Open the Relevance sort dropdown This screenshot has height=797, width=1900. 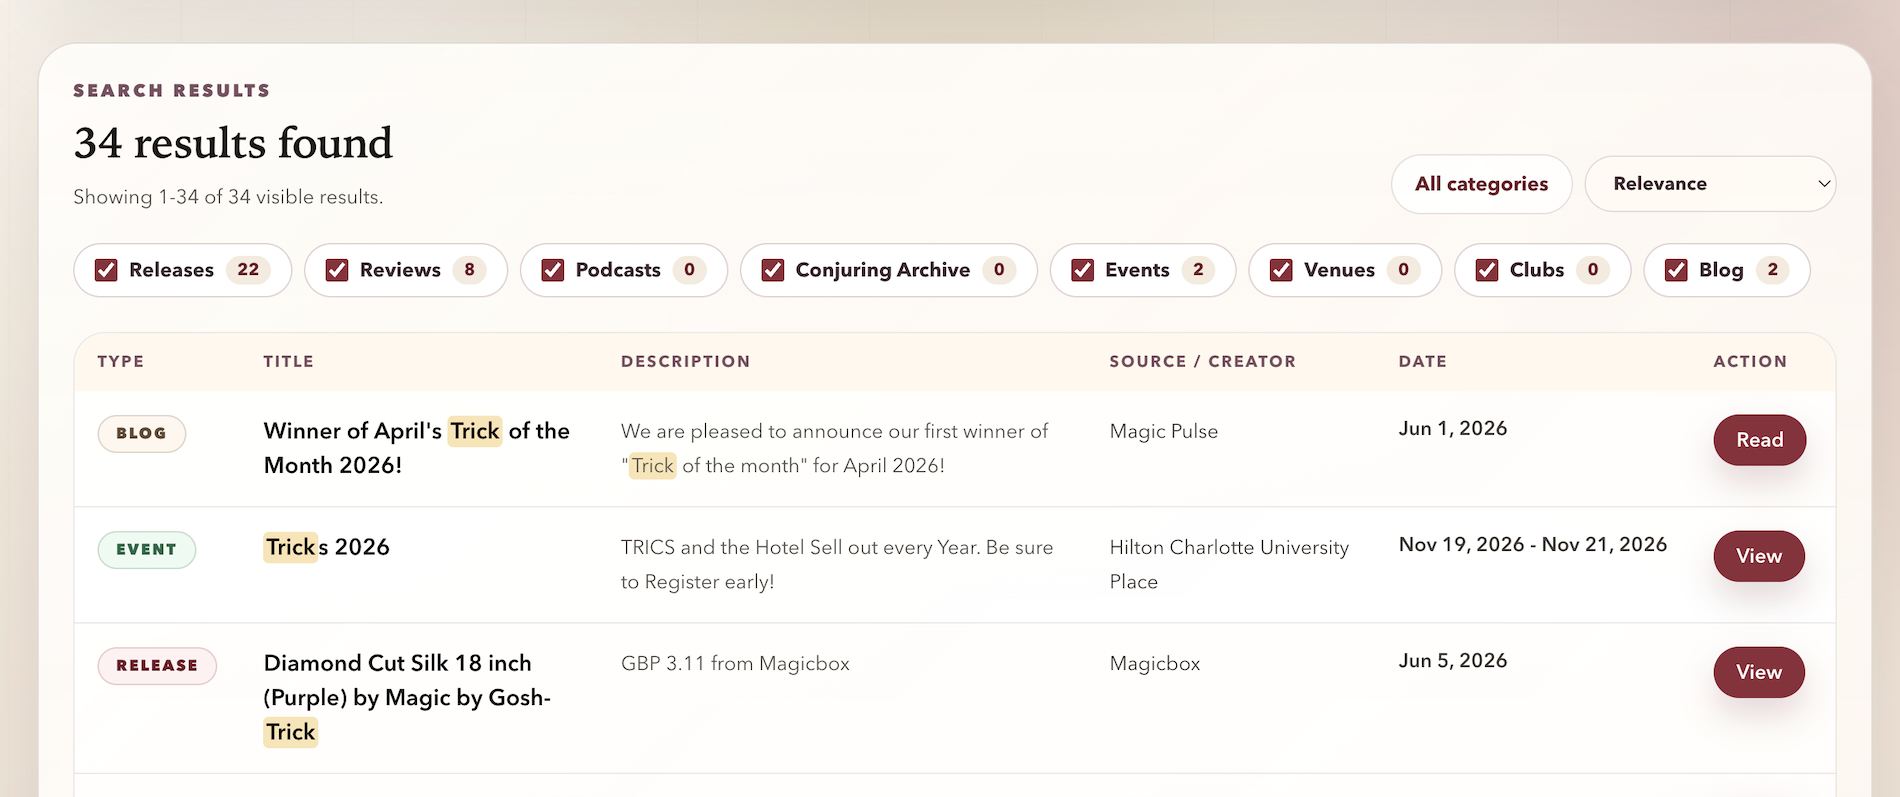1710,184
